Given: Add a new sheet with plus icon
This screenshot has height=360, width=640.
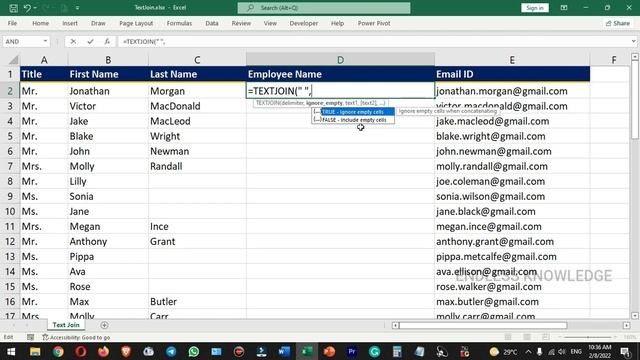Looking at the screenshot, I should click(104, 325).
